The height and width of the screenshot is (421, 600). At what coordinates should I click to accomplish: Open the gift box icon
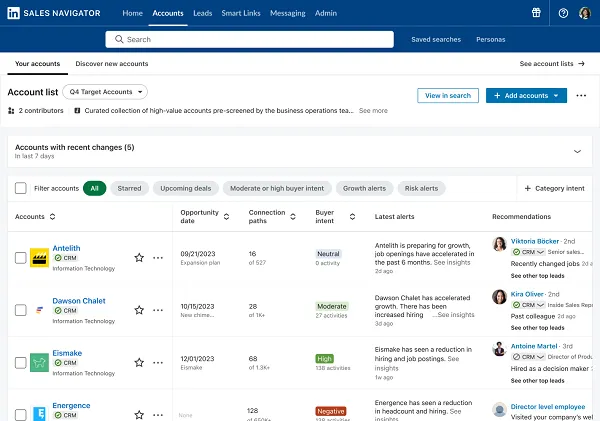[x=536, y=13]
